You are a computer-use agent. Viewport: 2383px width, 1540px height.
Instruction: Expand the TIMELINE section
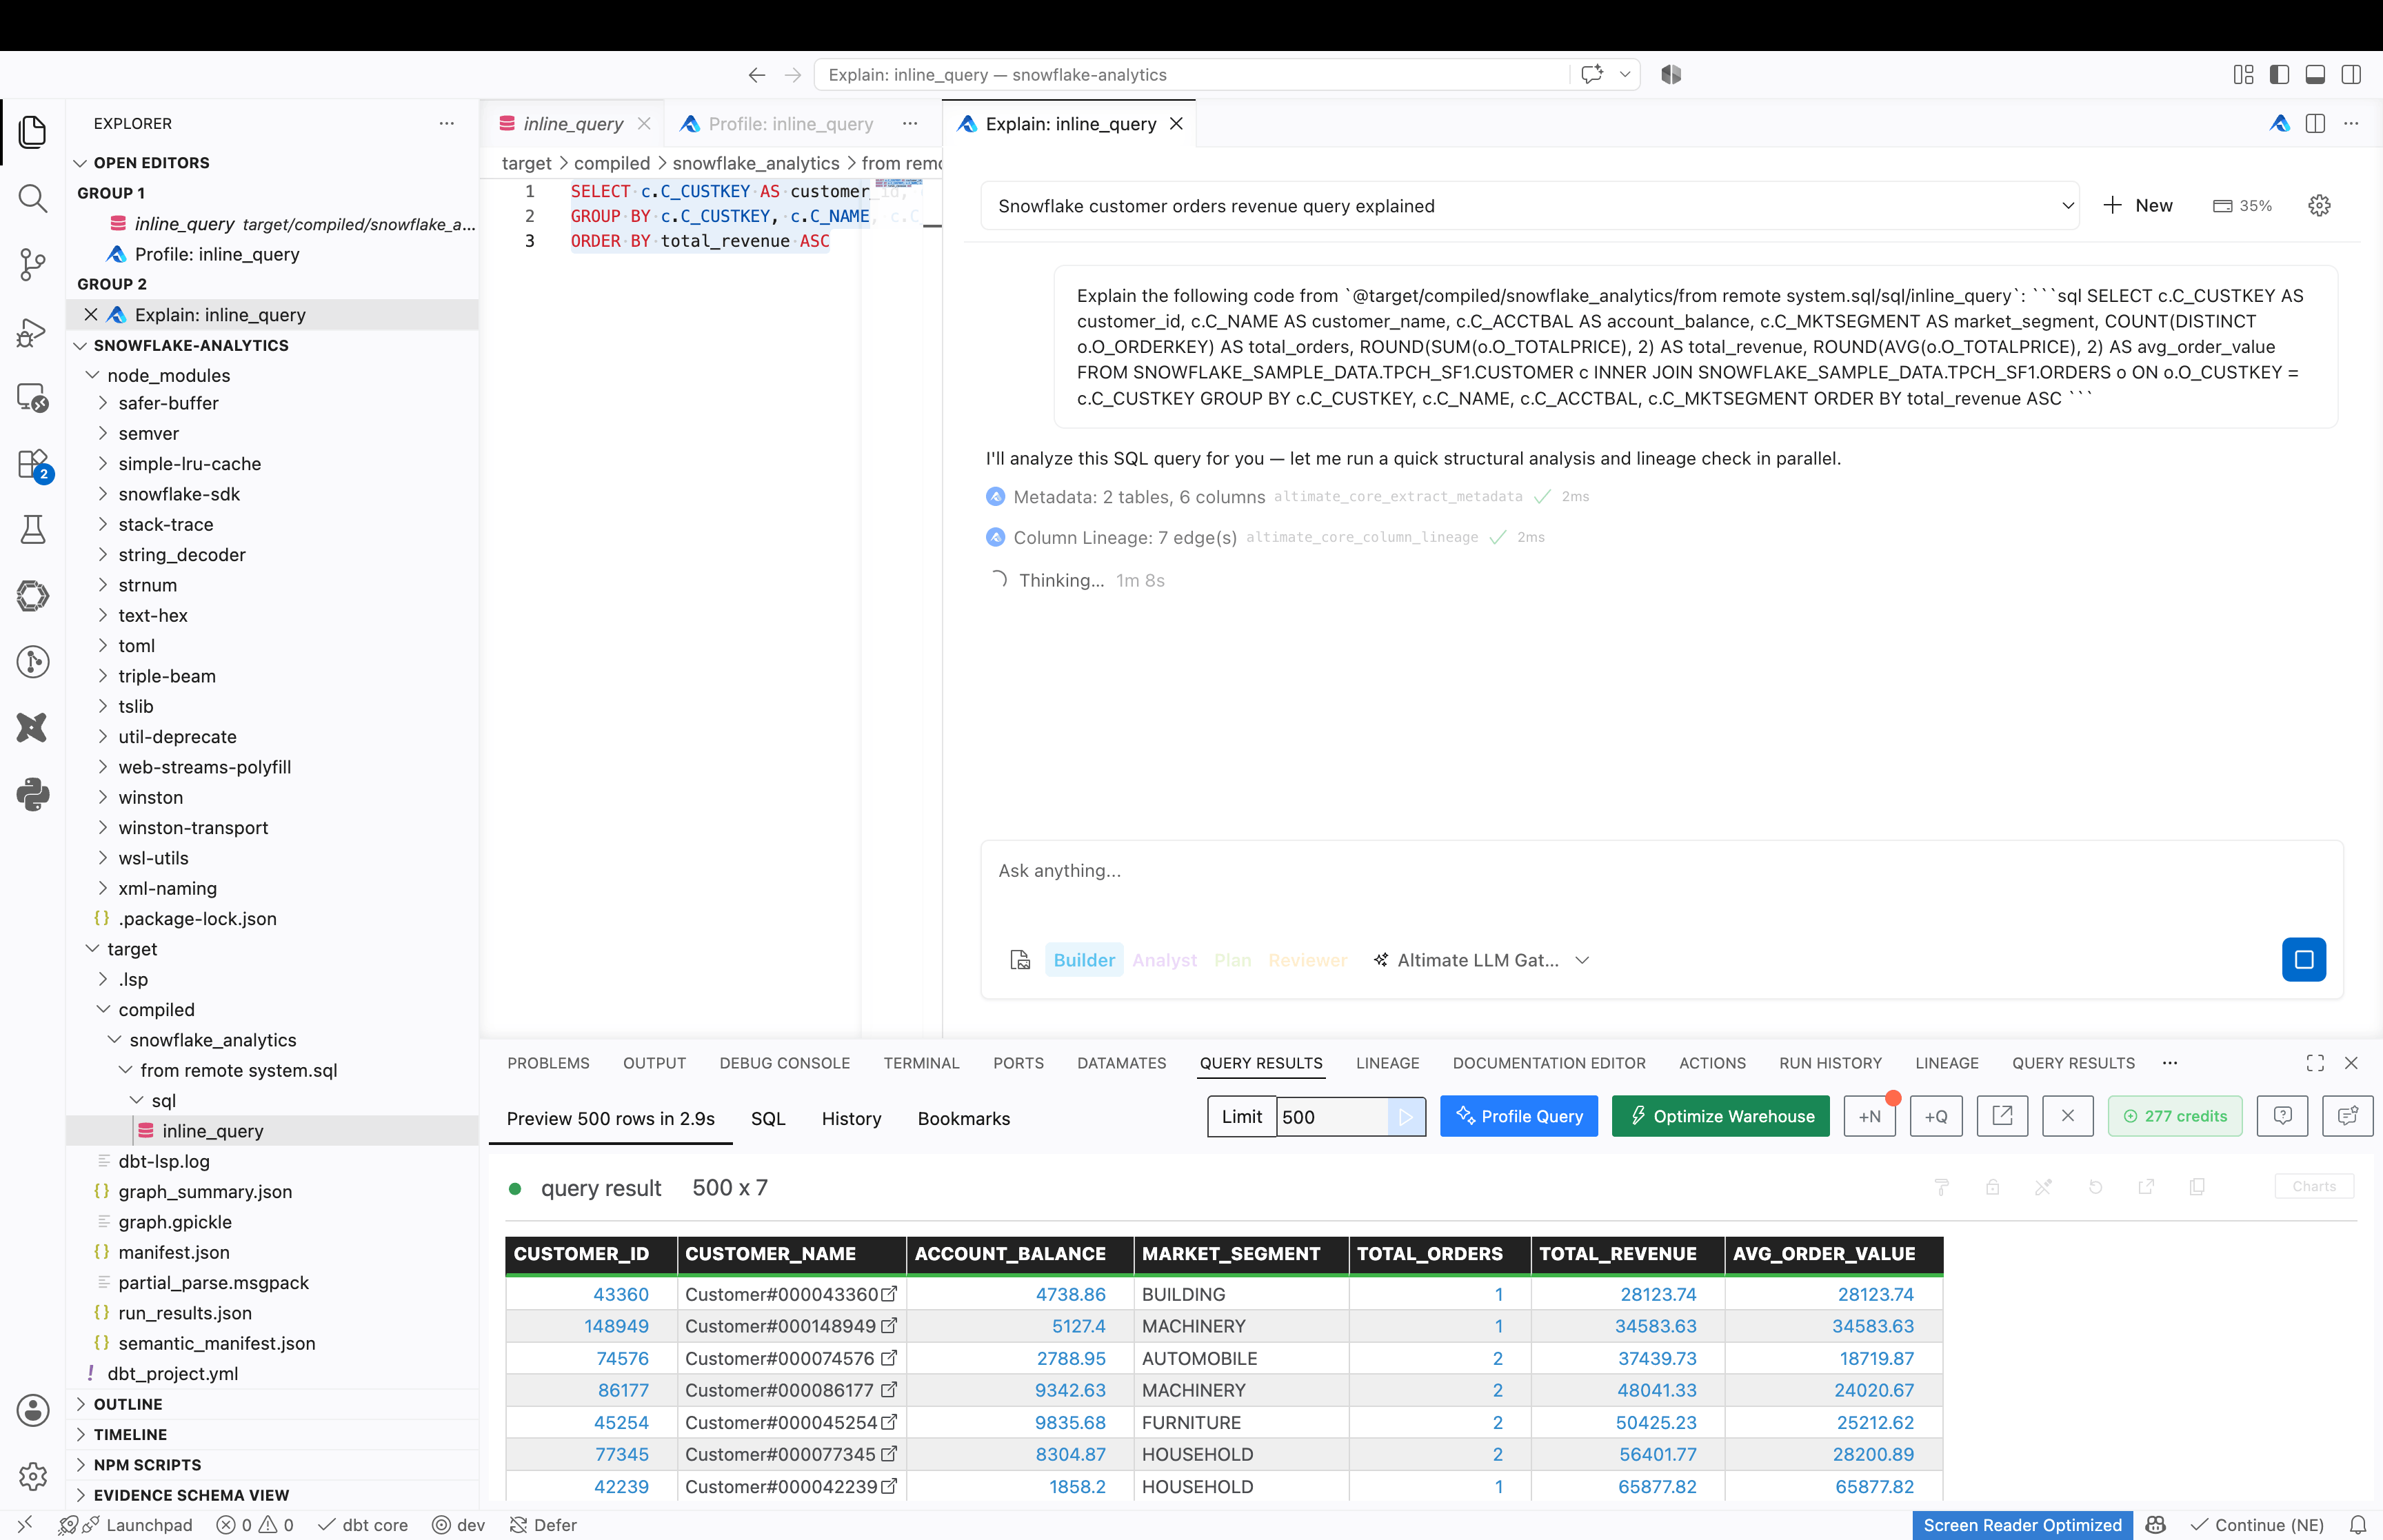pos(130,1434)
